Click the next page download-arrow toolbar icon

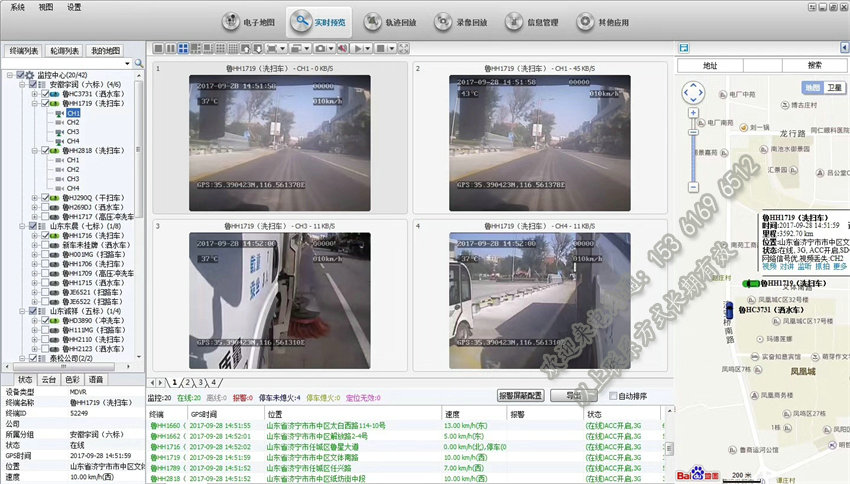click(x=258, y=48)
